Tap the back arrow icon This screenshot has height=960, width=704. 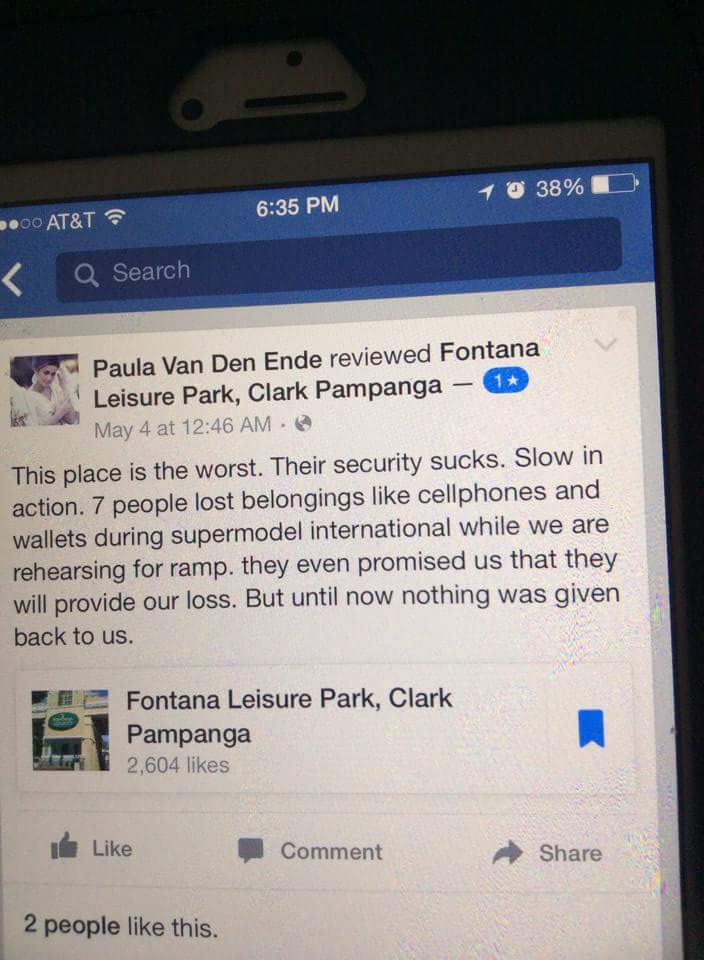tap(12, 280)
